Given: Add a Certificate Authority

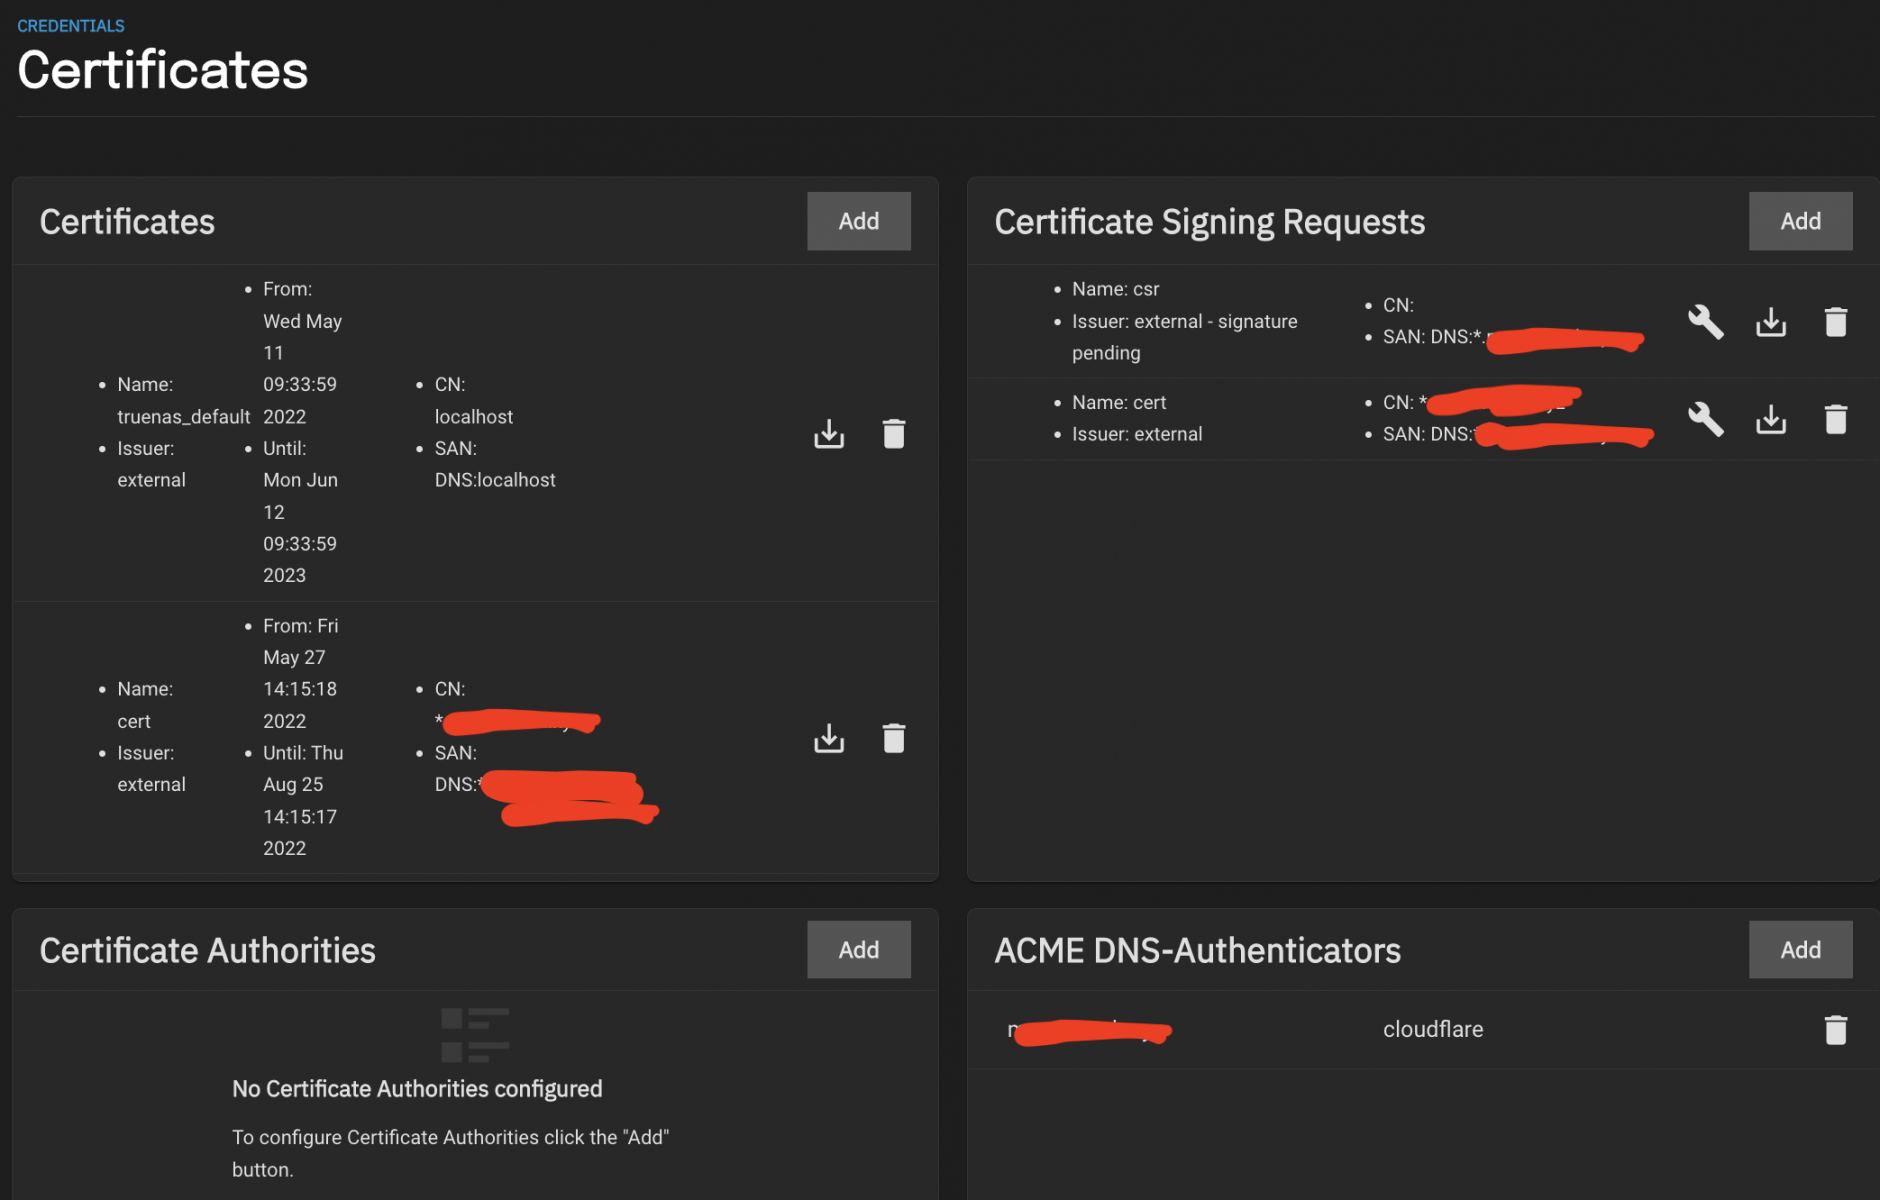Looking at the screenshot, I should click(x=858, y=950).
